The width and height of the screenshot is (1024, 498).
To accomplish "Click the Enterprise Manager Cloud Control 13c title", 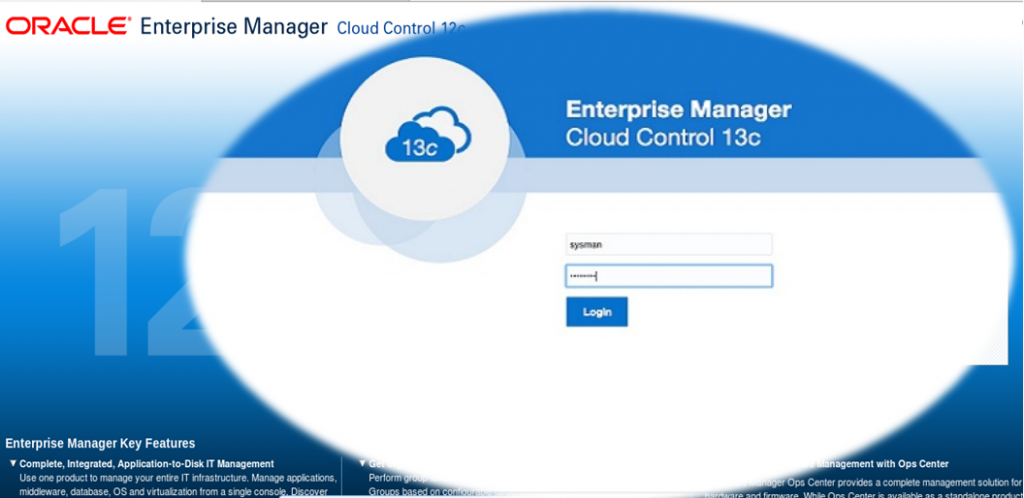I will [x=679, y=123].
